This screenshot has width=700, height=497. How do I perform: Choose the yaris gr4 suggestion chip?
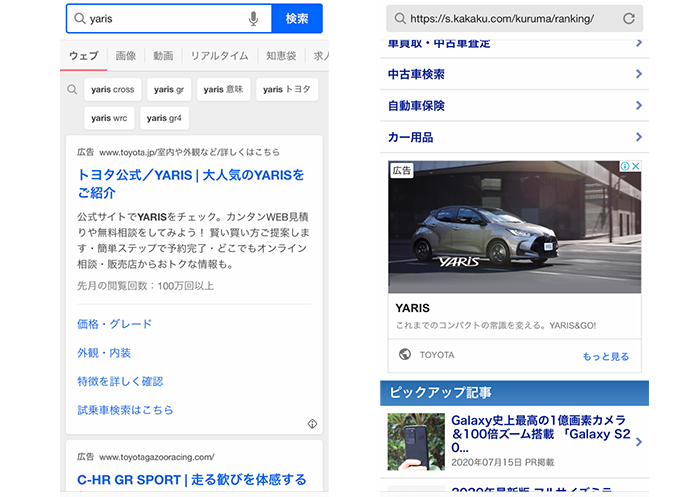164,118
